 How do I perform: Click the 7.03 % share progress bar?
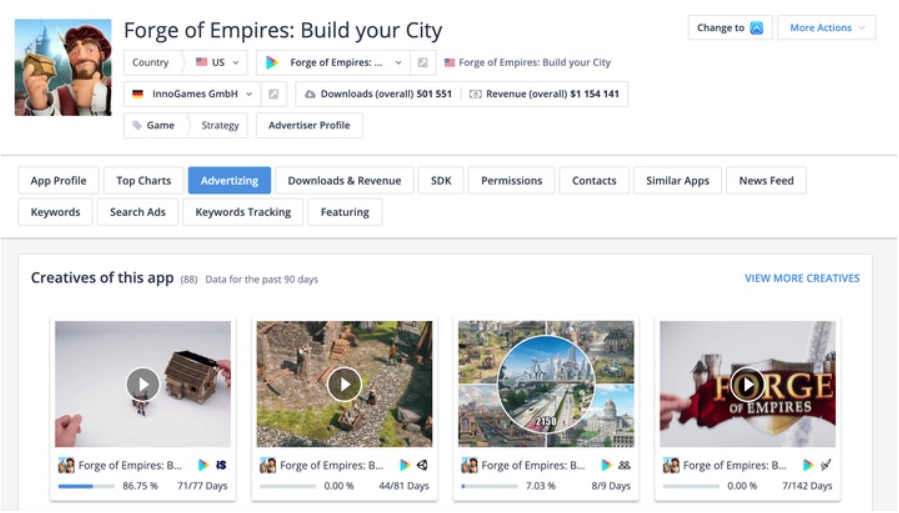(489, 486)
